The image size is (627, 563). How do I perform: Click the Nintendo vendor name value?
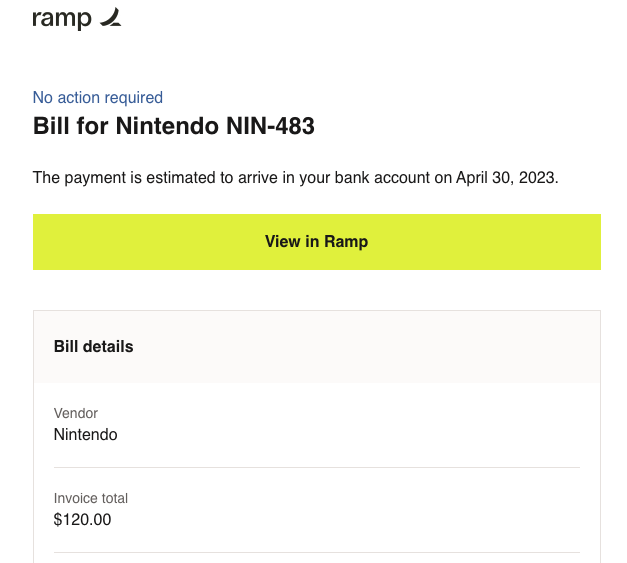(x=86, y=435)
